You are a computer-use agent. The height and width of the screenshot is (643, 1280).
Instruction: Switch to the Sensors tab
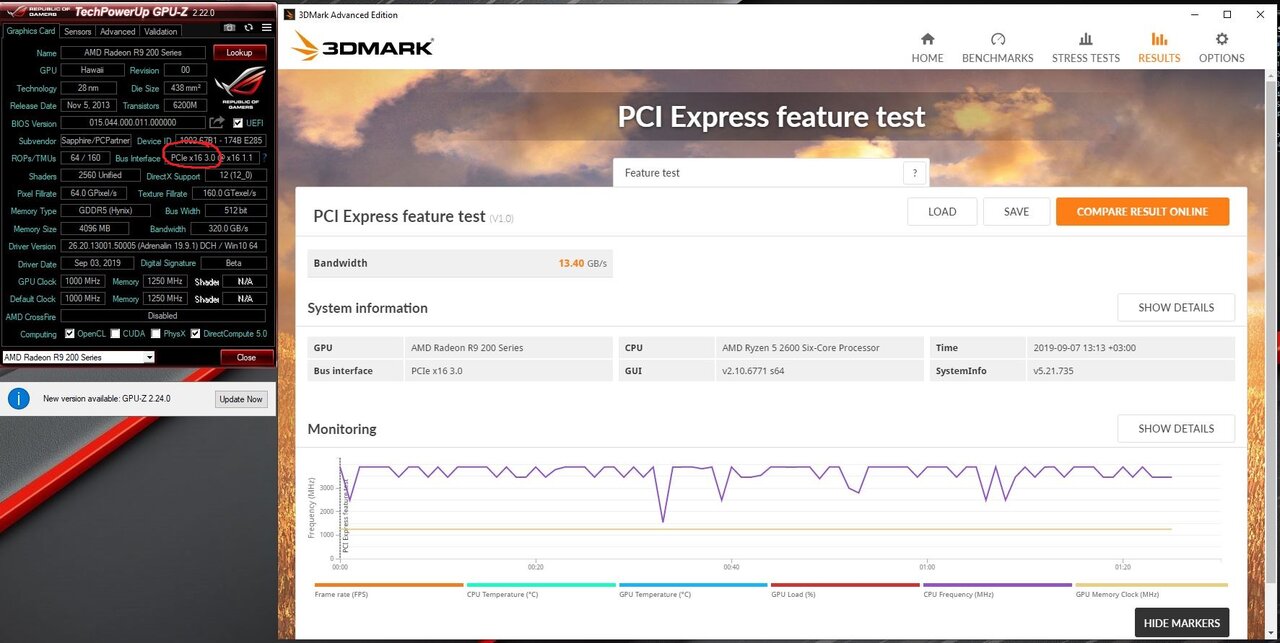point(78,31)
